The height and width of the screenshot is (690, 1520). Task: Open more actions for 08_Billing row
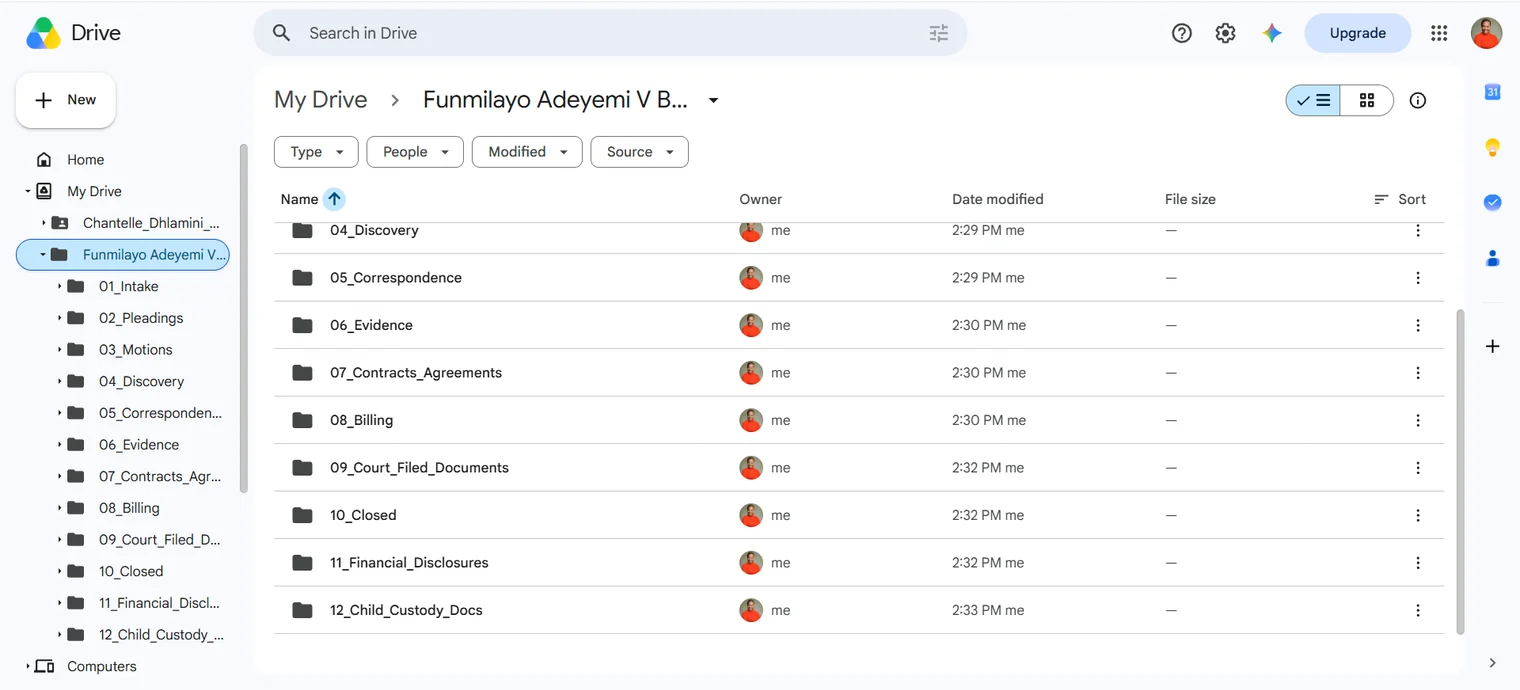(x=1417, y=420)
